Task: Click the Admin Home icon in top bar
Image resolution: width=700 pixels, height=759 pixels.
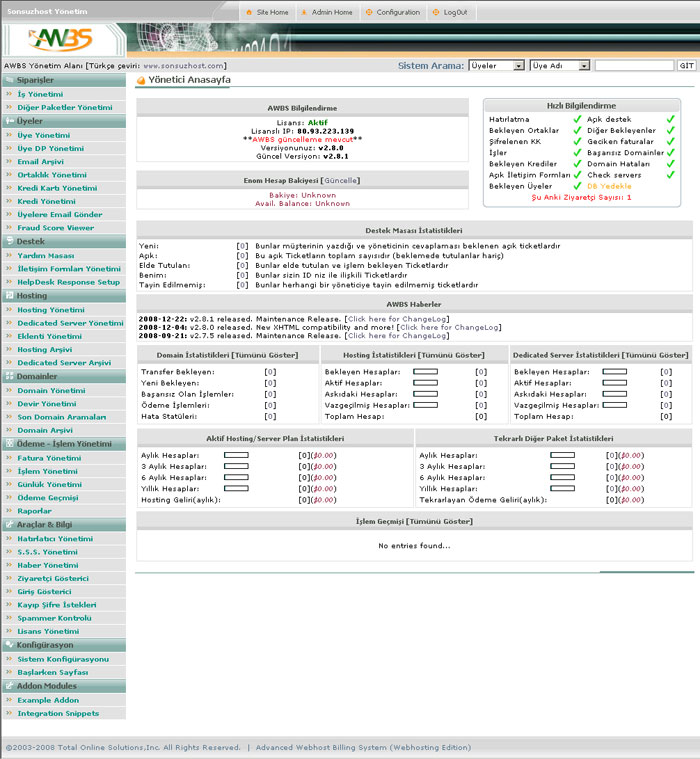Action: 304,13
